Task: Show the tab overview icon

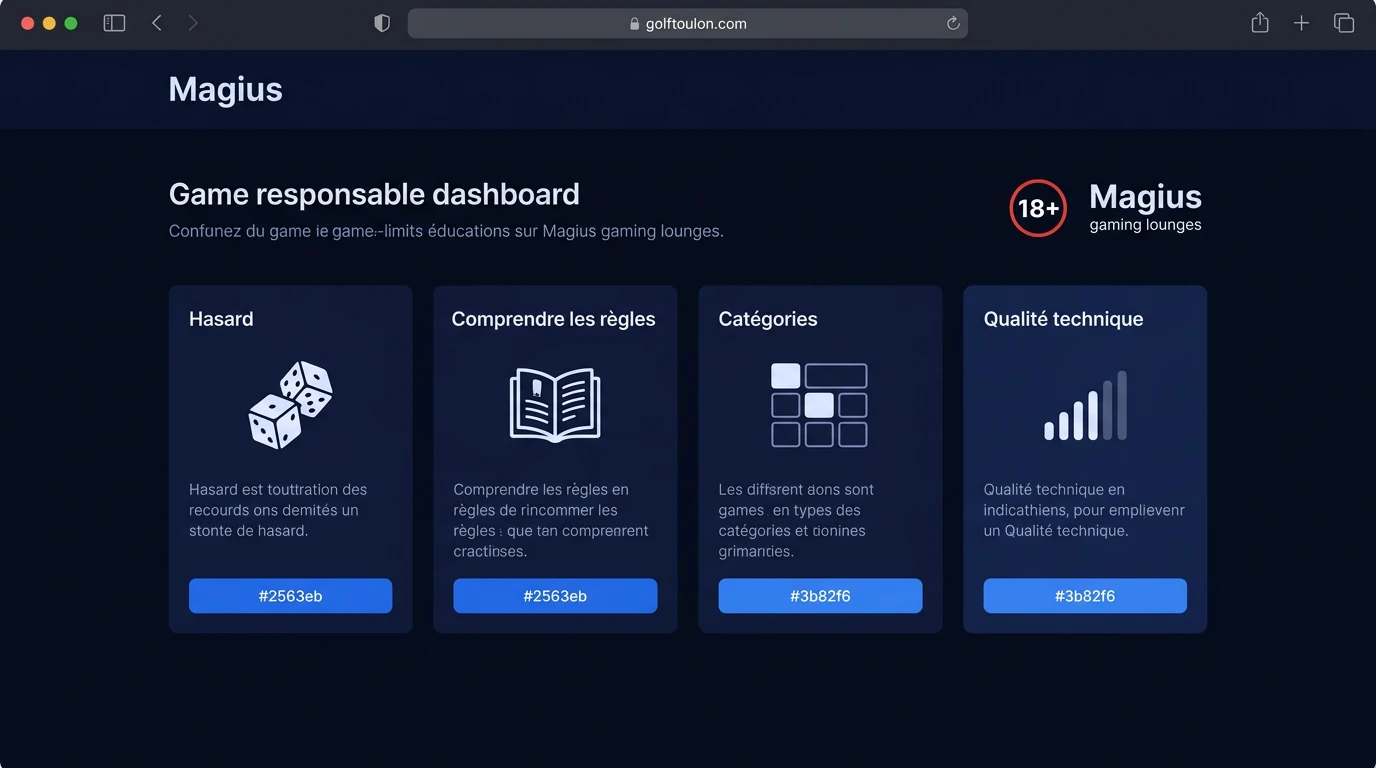Action: pos(1344,23)
